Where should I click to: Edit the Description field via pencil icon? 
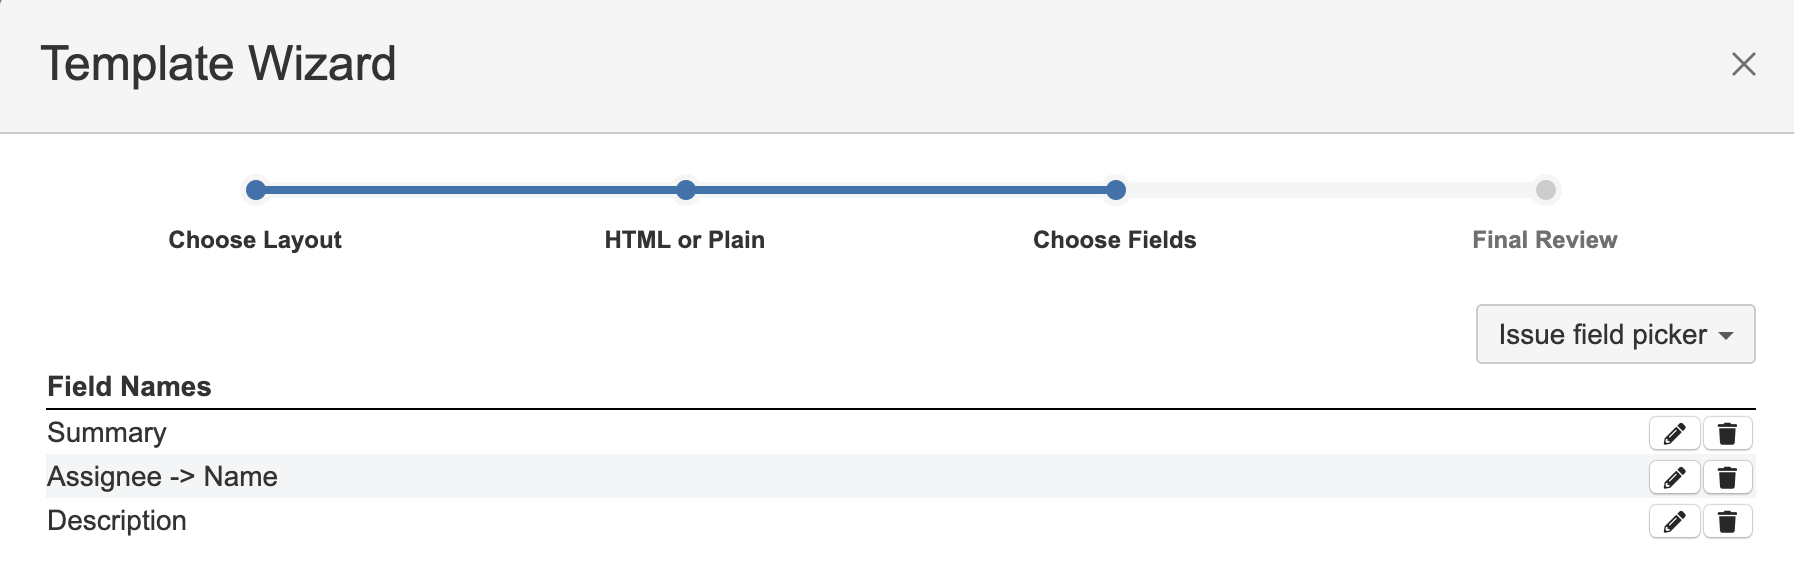pyautogui.click(x=1674, y=521)
